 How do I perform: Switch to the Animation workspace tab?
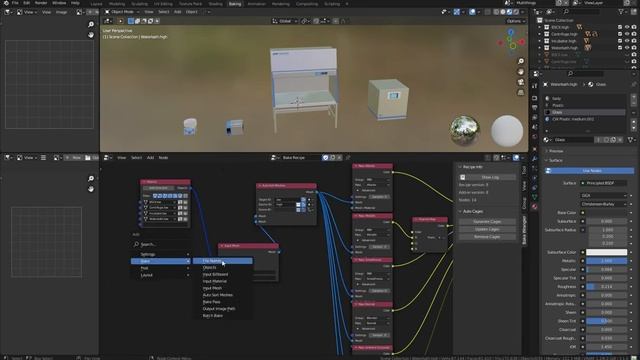(257, 4)
